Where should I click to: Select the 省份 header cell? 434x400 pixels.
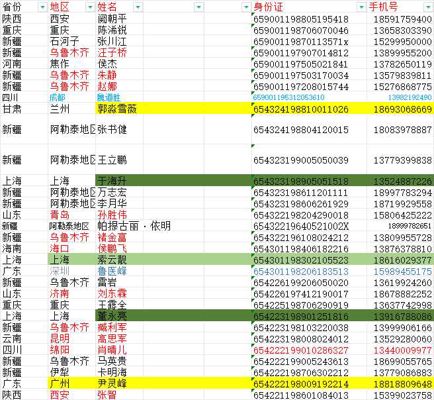tap(24, 7)
